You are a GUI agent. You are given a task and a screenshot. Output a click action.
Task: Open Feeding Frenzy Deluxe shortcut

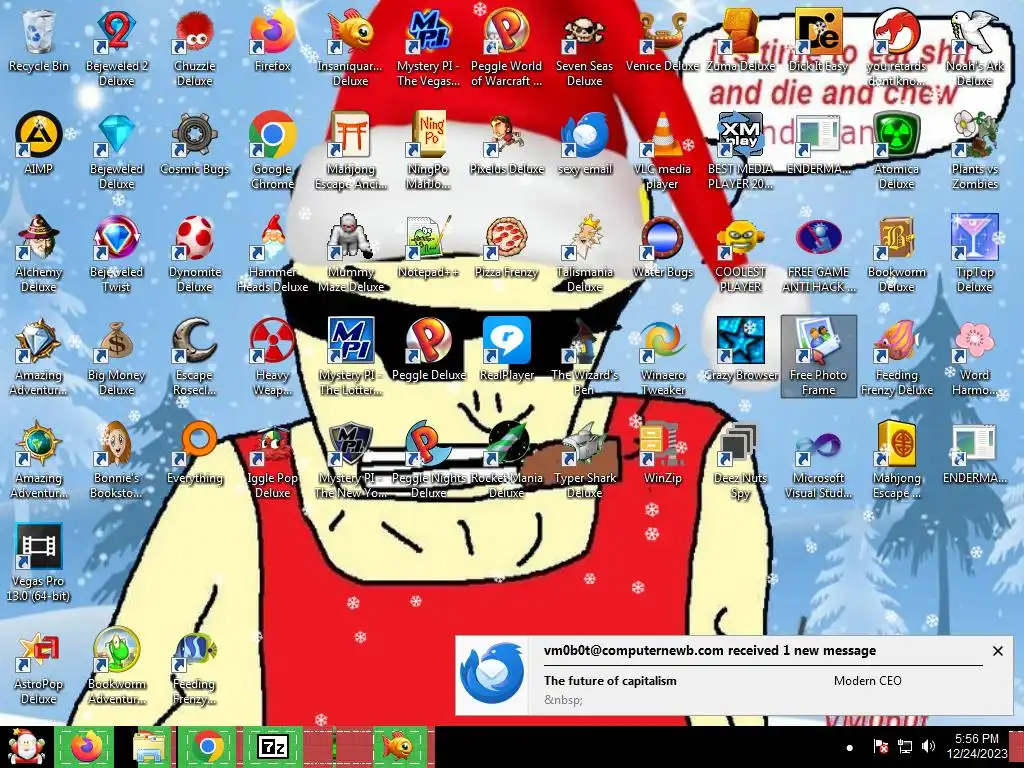tap(896, 357)
